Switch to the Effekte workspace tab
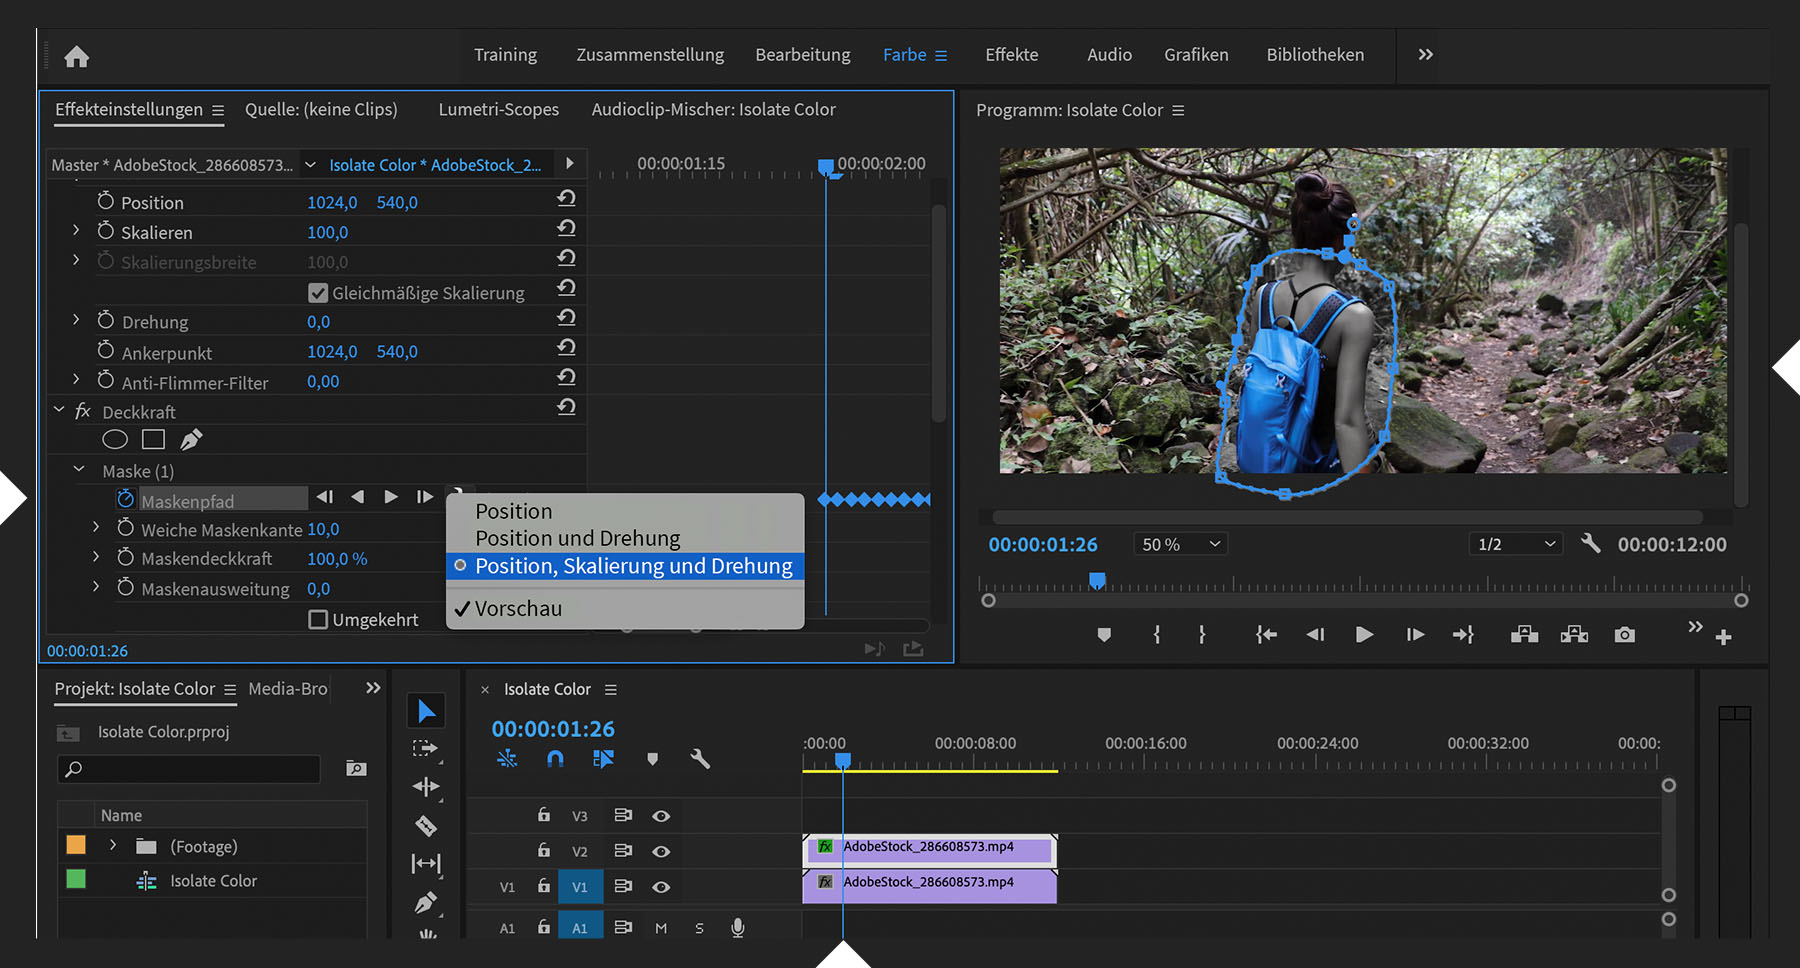The image size is (1800, 968). click(x=1011, y=55)
